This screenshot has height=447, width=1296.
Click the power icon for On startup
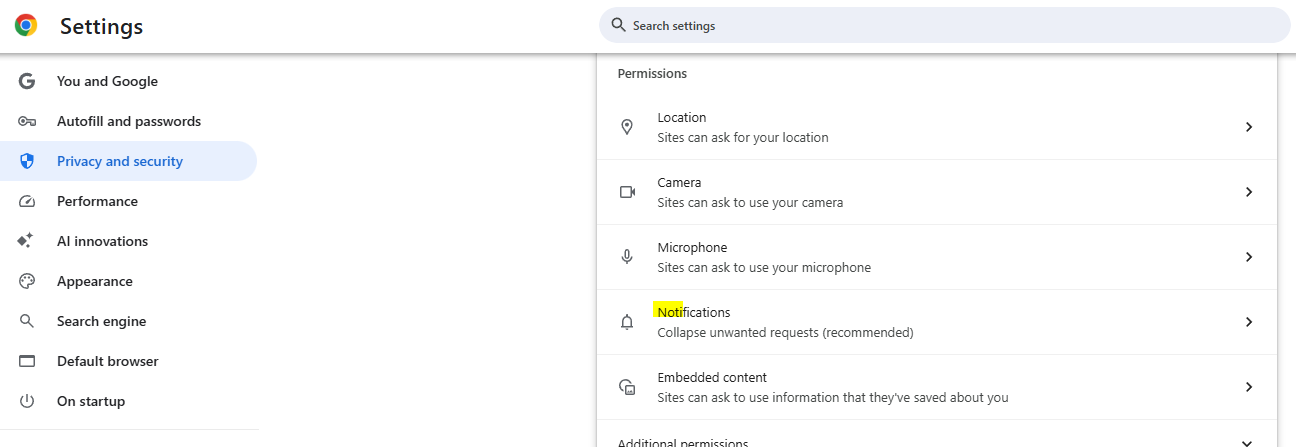(x=27, y=401)
